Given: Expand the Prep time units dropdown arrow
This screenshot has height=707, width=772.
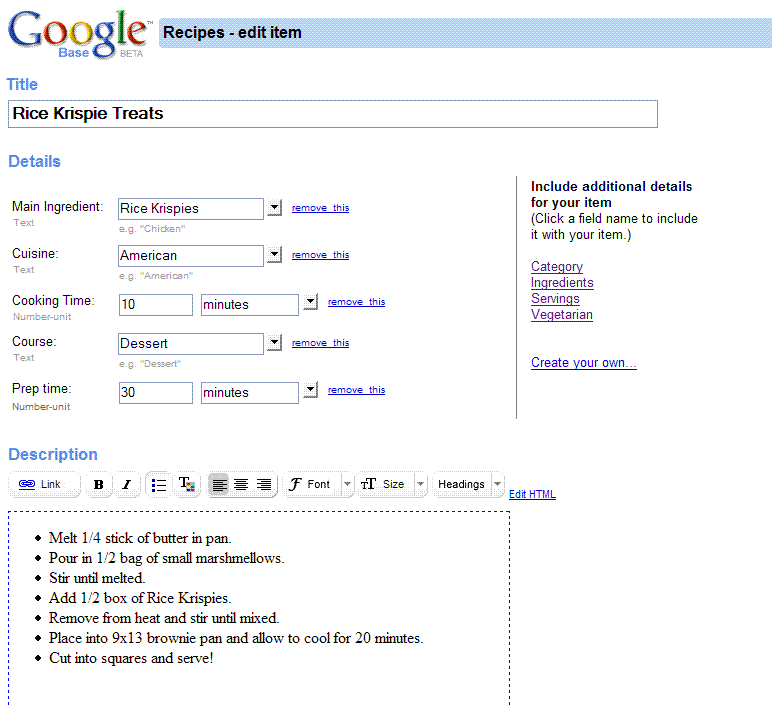Looking at the screenshot, I should pos(310,389).
